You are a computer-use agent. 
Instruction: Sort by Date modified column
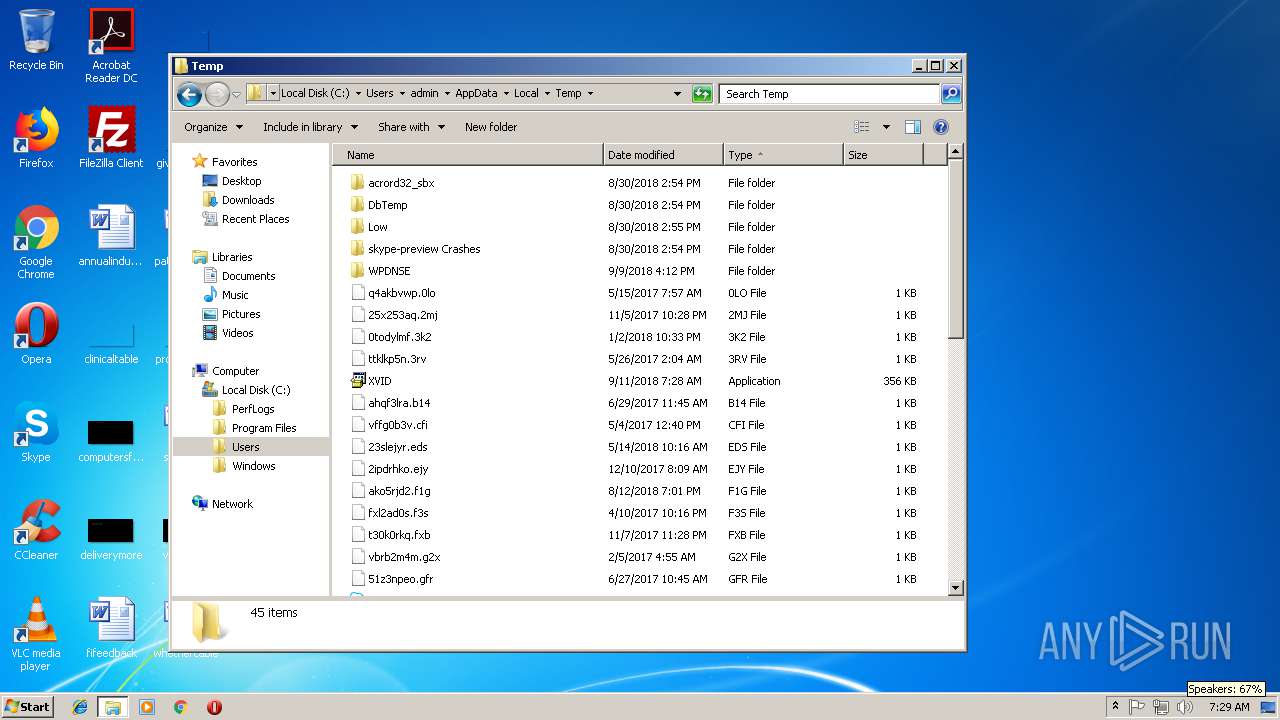pos(663,155)
